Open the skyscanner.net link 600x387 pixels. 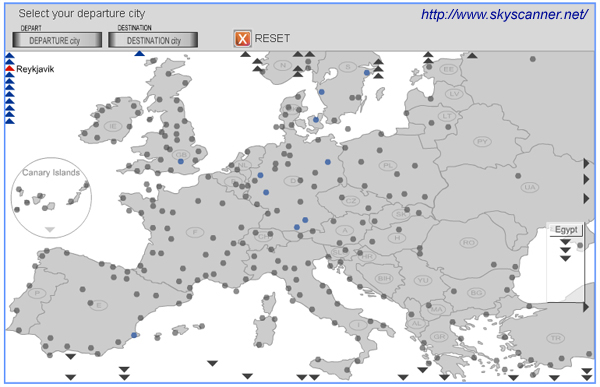[x=504, y=15]
